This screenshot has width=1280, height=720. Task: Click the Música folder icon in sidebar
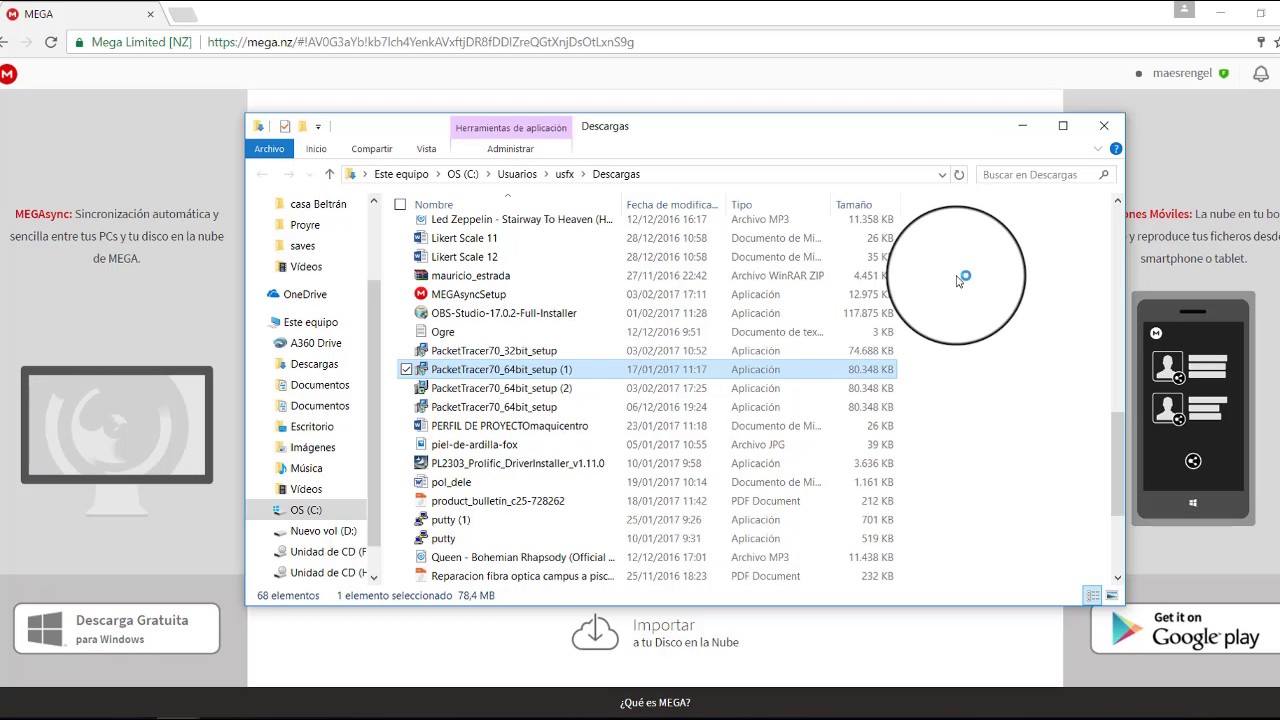point(281,468)
